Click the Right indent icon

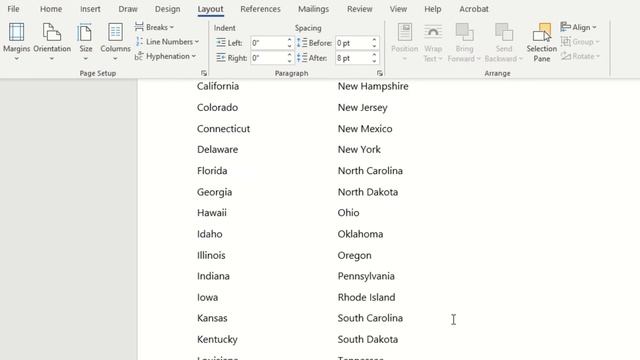coord(220,58)
